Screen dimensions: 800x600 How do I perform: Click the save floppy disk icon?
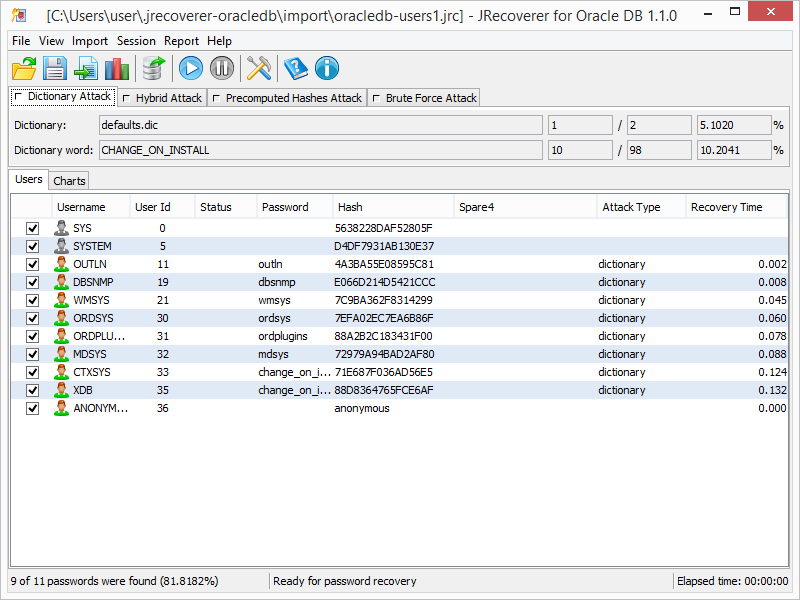(55, 68)
